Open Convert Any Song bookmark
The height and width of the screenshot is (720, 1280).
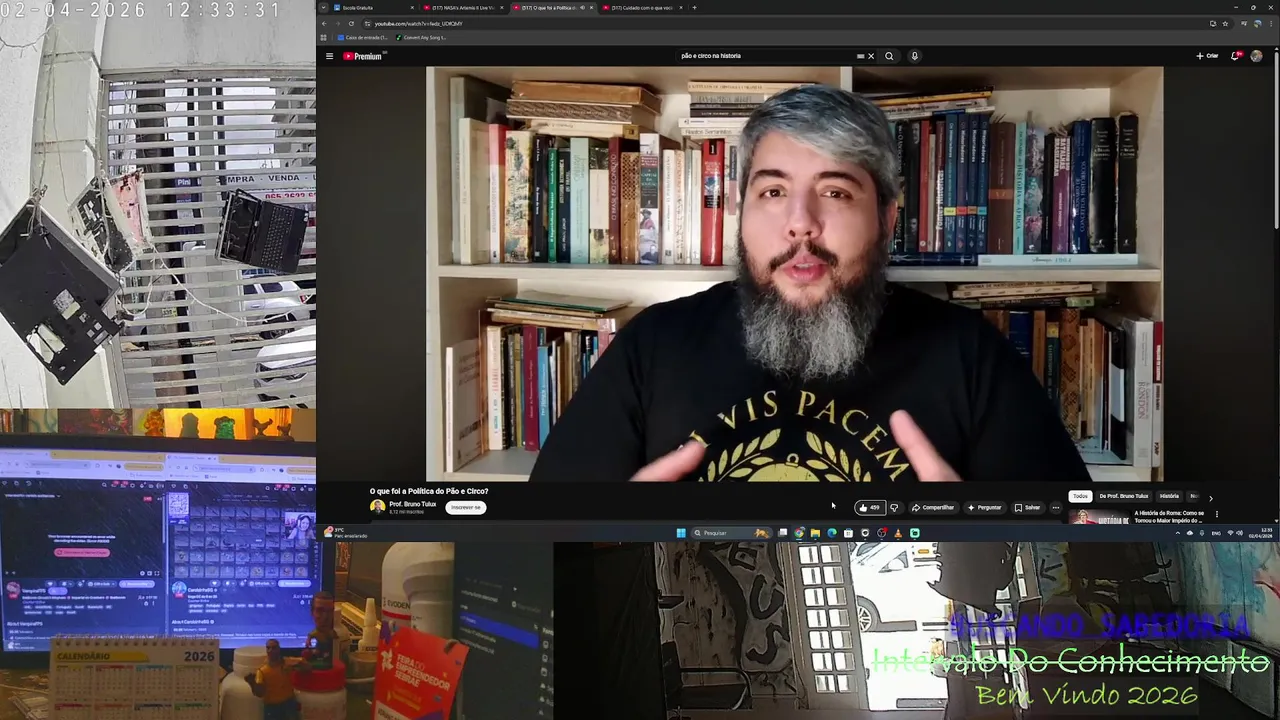point(421,37)
